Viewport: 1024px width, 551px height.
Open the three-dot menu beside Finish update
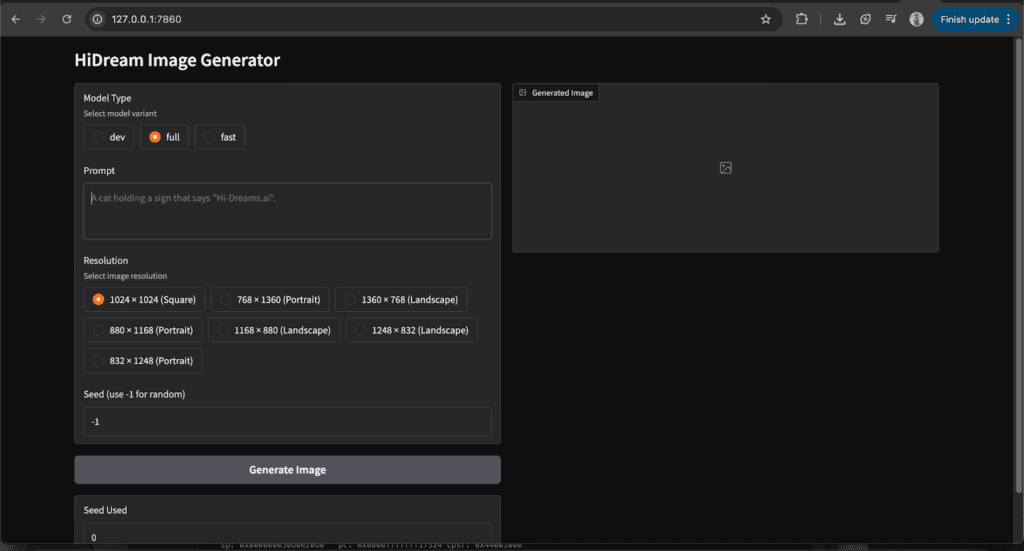(1009, 20)
